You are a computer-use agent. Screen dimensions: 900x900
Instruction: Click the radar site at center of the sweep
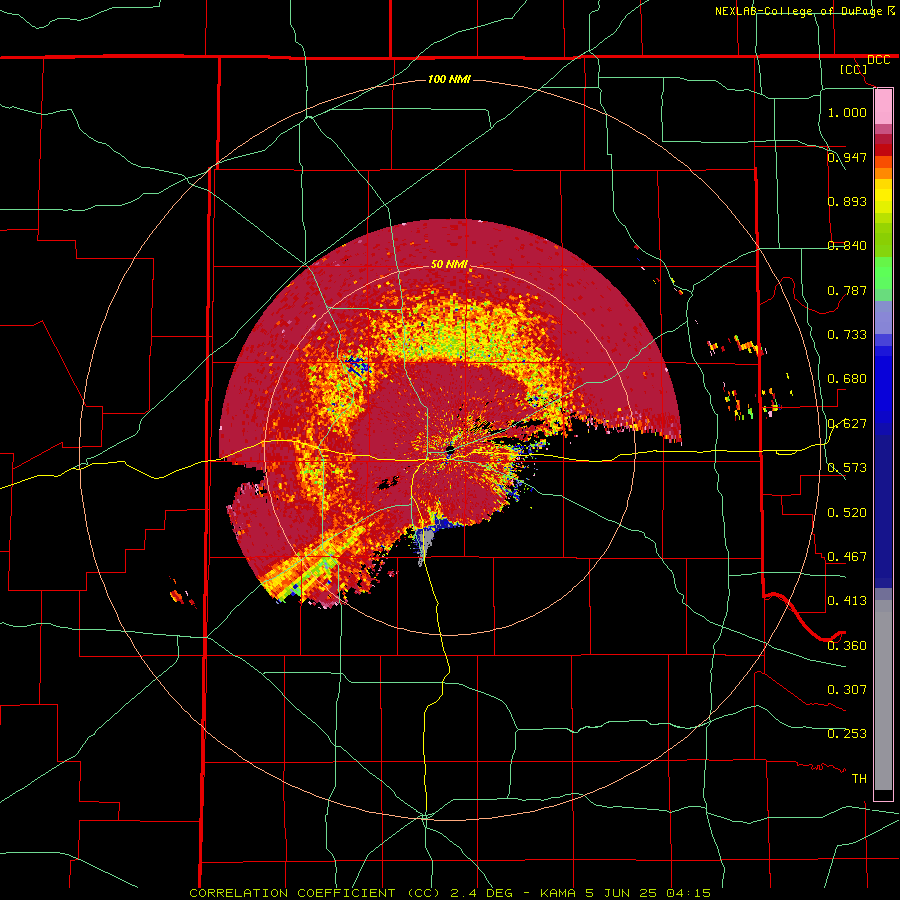coord(450,450)
